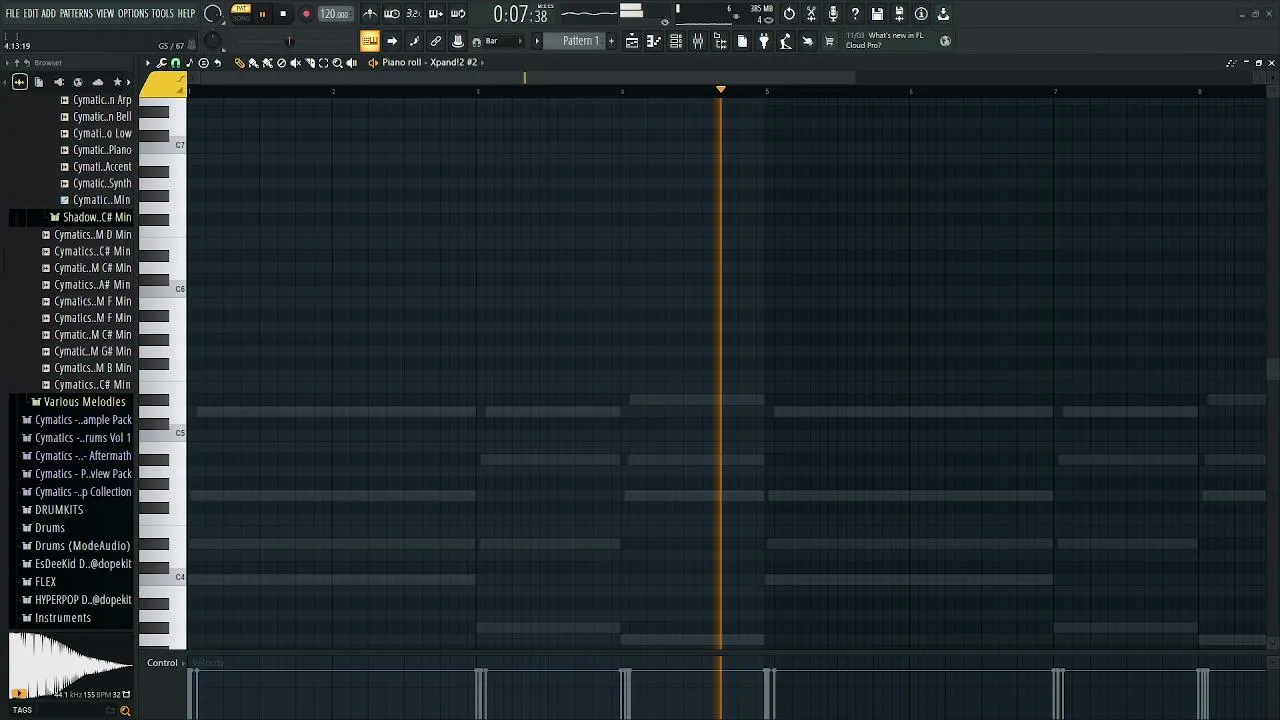The image size is (1280, 720).
Task: Select the Mute tool in piano roll toolbar
Action: (x=295, y=63)
